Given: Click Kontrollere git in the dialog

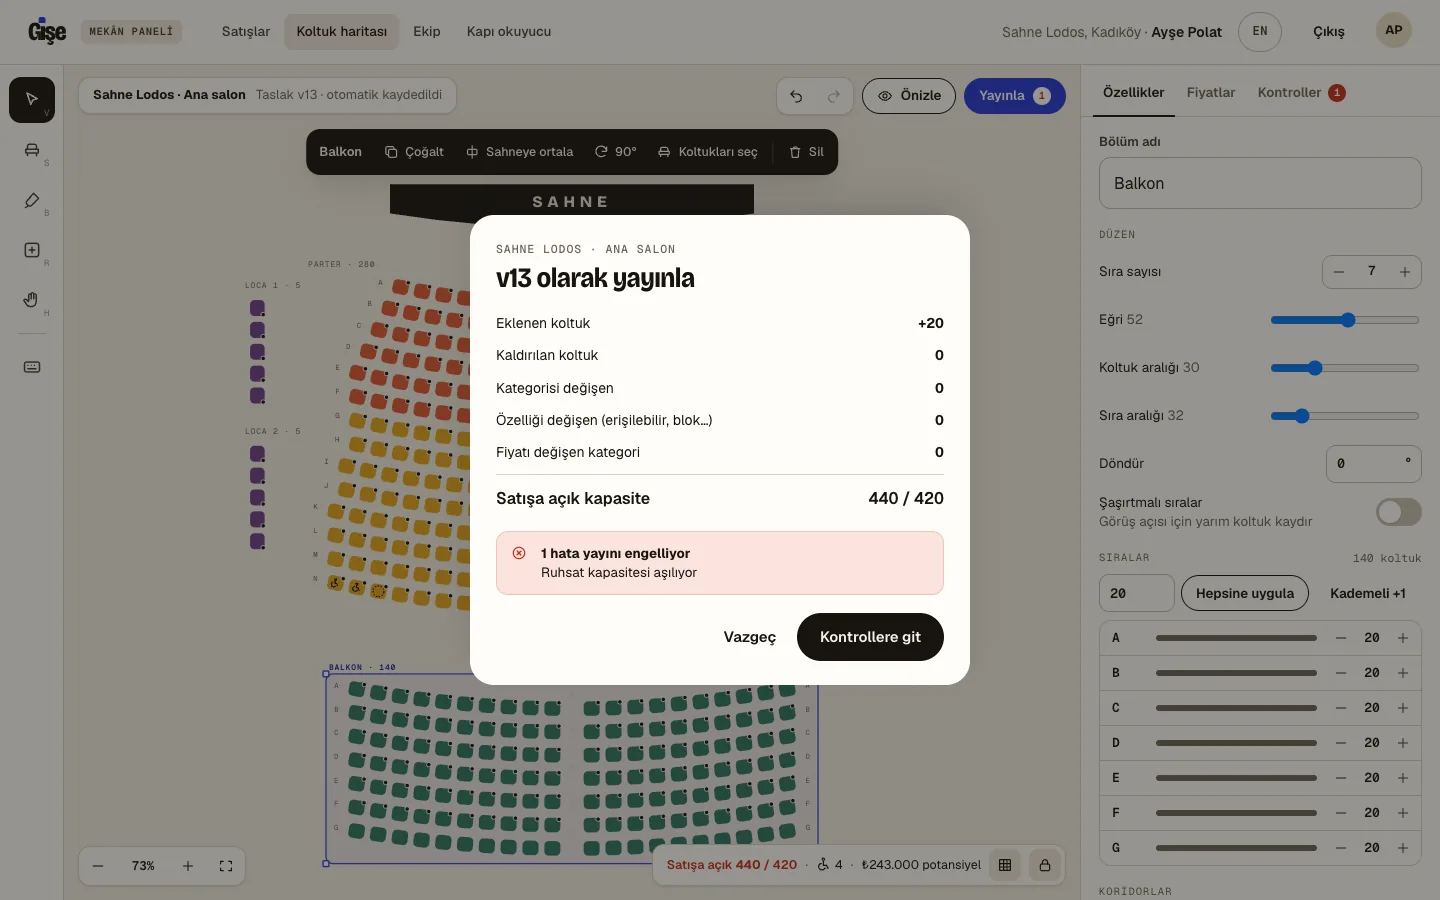Looking at the screenshot, I should (870, 637).
